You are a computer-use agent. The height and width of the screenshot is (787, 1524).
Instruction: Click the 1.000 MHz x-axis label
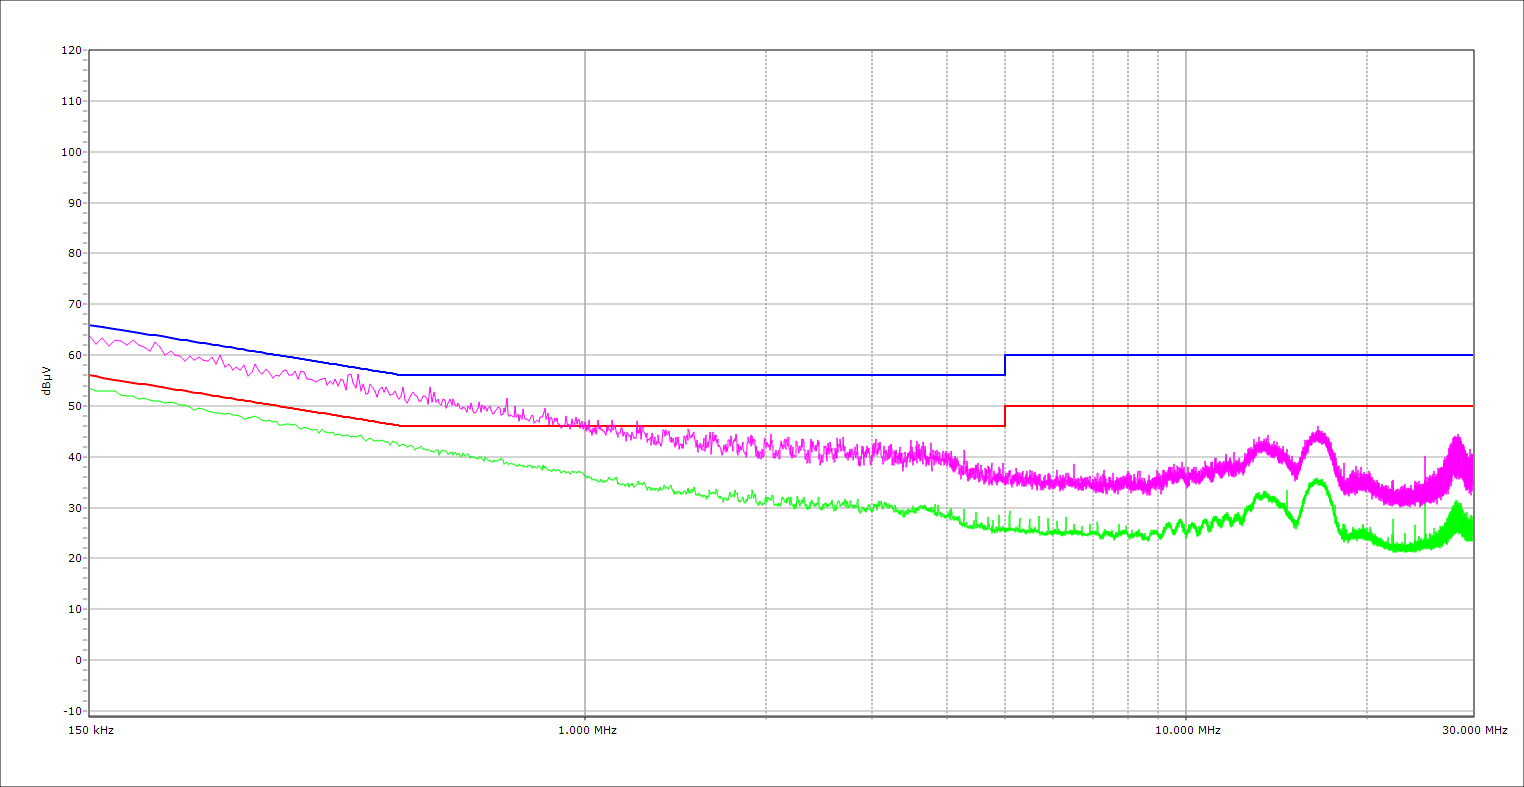click(x=587, y=730)
